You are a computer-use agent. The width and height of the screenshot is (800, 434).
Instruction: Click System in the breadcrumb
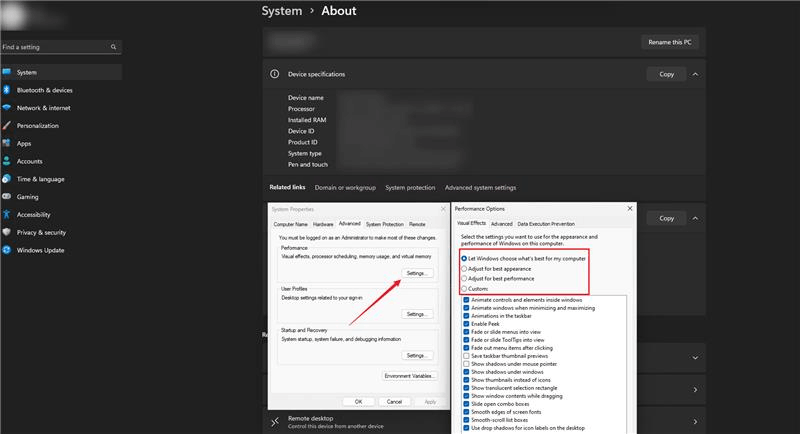[x=282, y=11]
